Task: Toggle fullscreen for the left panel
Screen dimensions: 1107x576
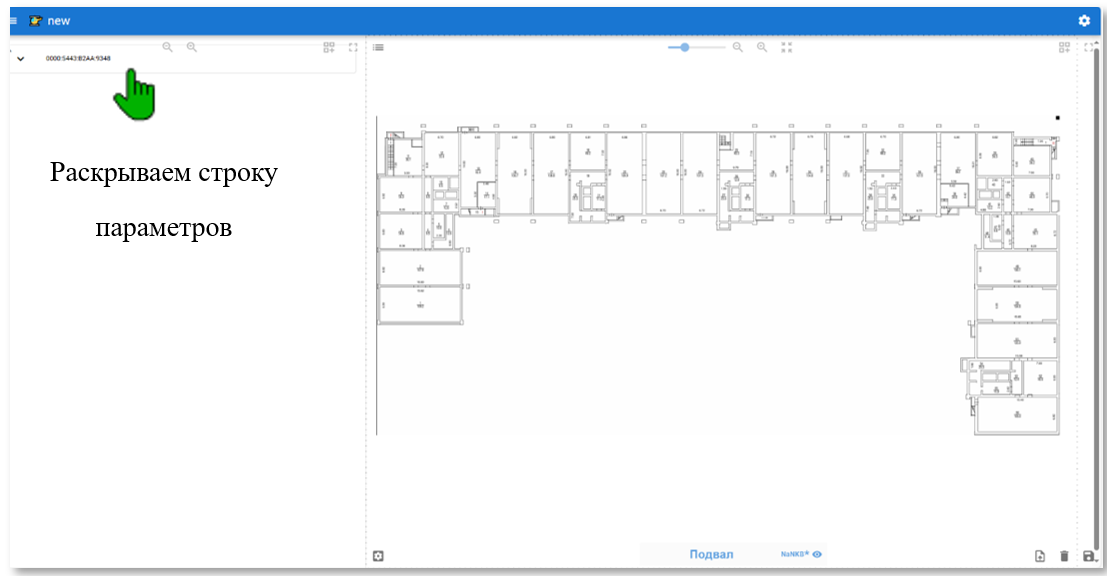Action: (x=353, y=47)
